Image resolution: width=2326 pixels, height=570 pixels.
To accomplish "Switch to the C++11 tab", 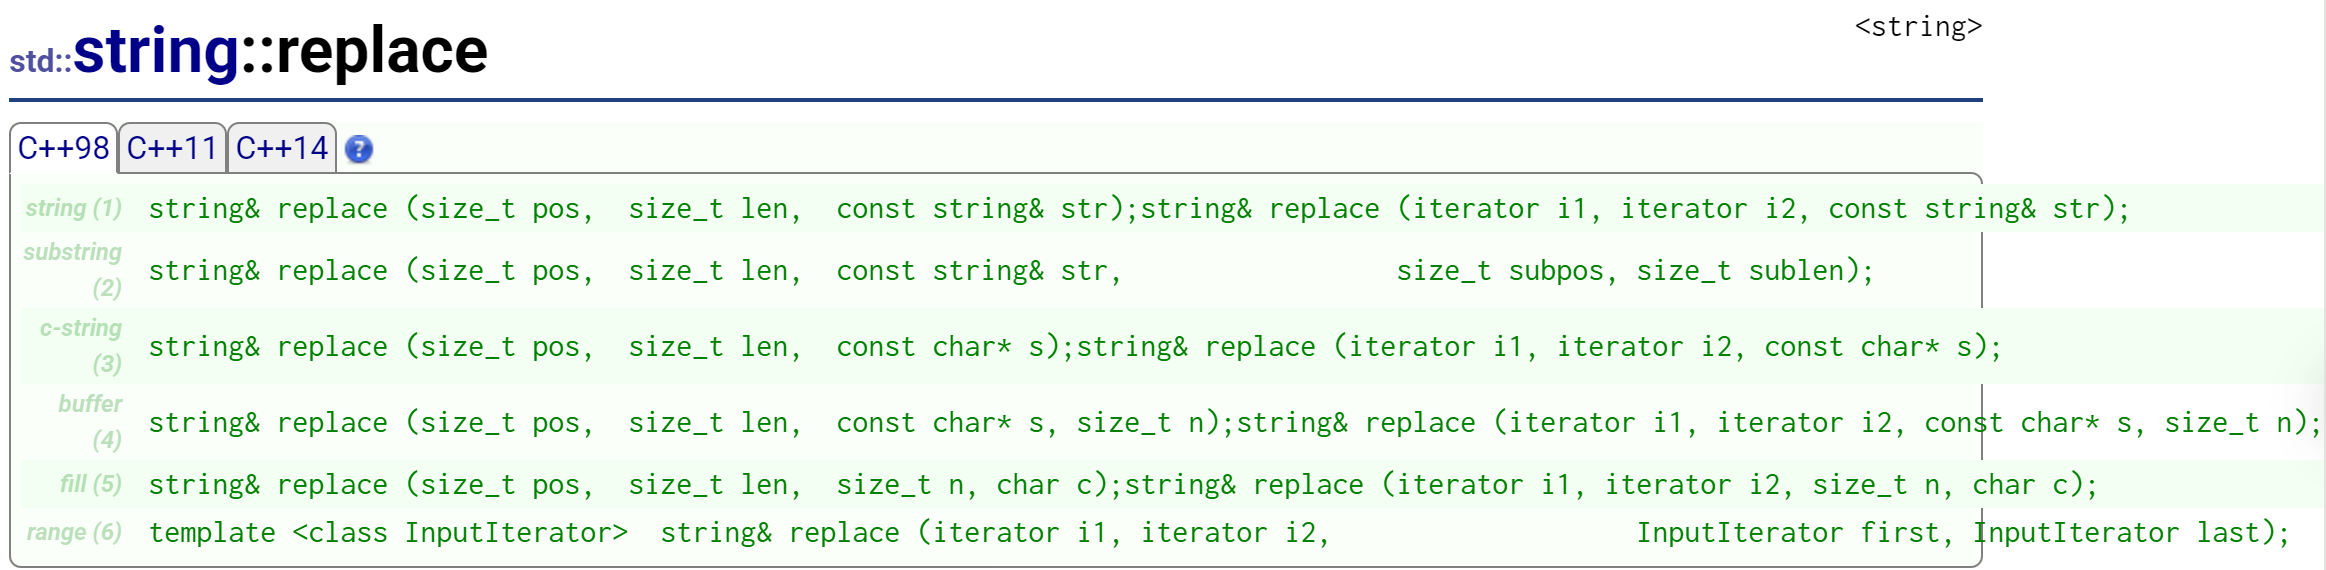I will pyautogui.click(x=172, y=148).
